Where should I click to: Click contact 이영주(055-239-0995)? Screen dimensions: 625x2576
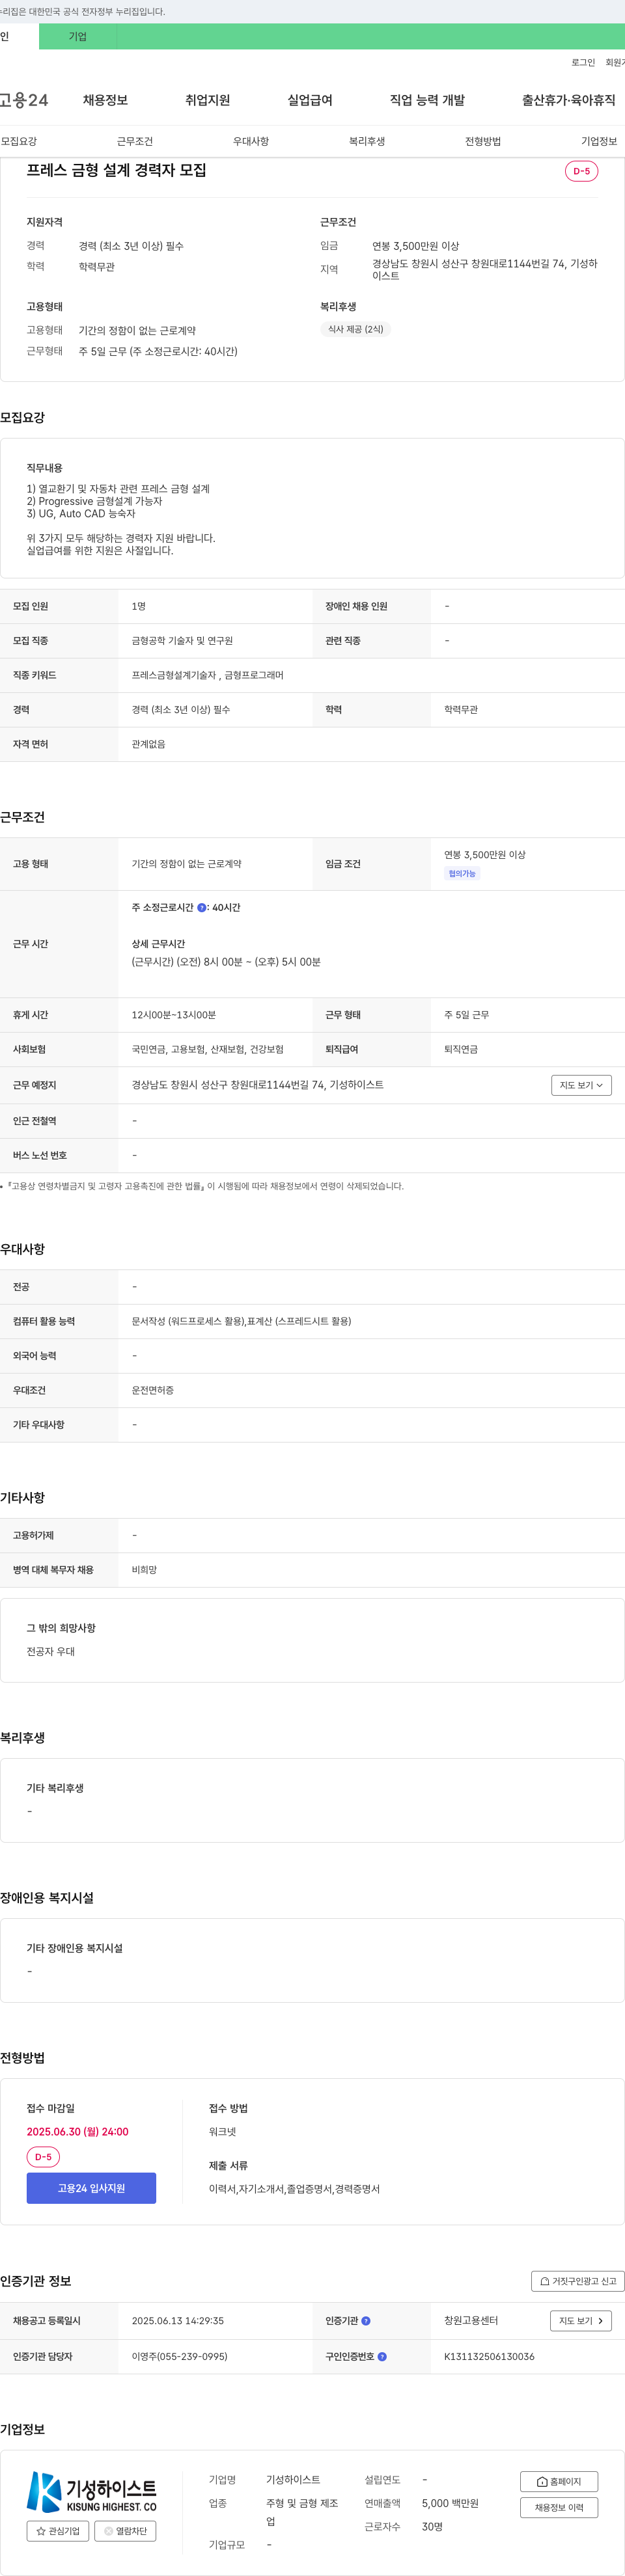179,2357
